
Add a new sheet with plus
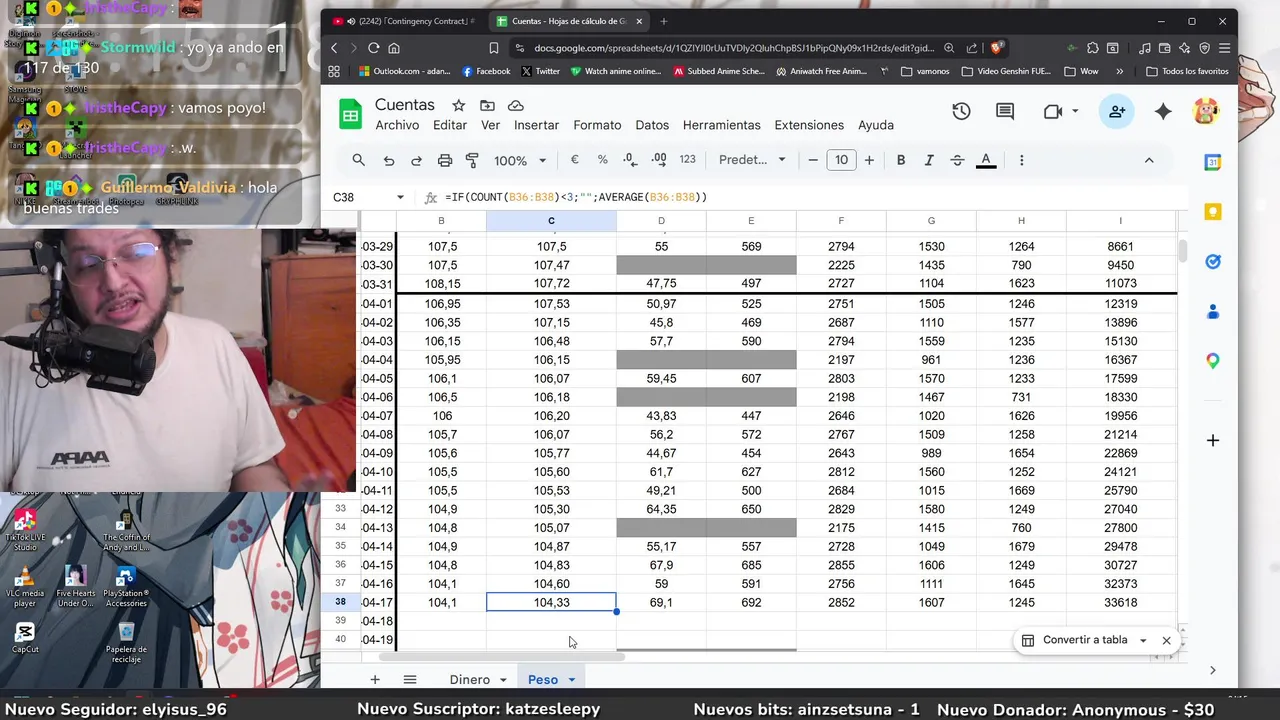pyautogui.click(x=375, y=679)
